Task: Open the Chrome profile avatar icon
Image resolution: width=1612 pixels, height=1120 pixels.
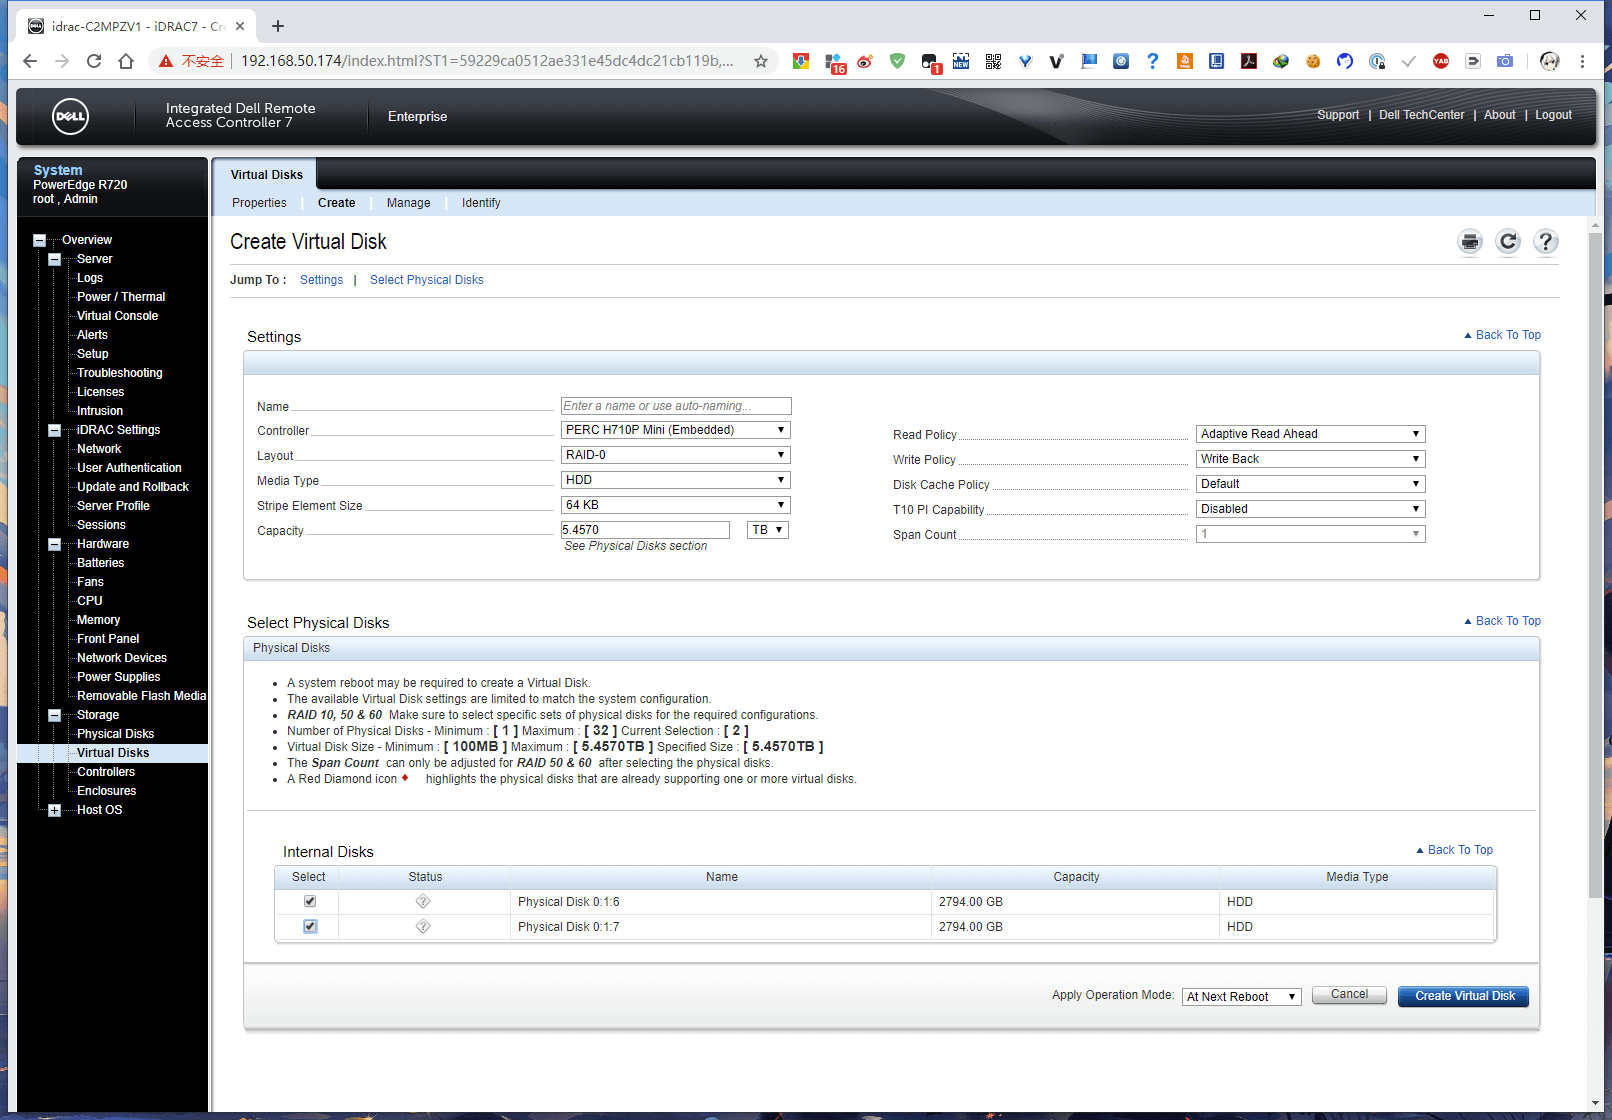Action: coord(1549,61)
